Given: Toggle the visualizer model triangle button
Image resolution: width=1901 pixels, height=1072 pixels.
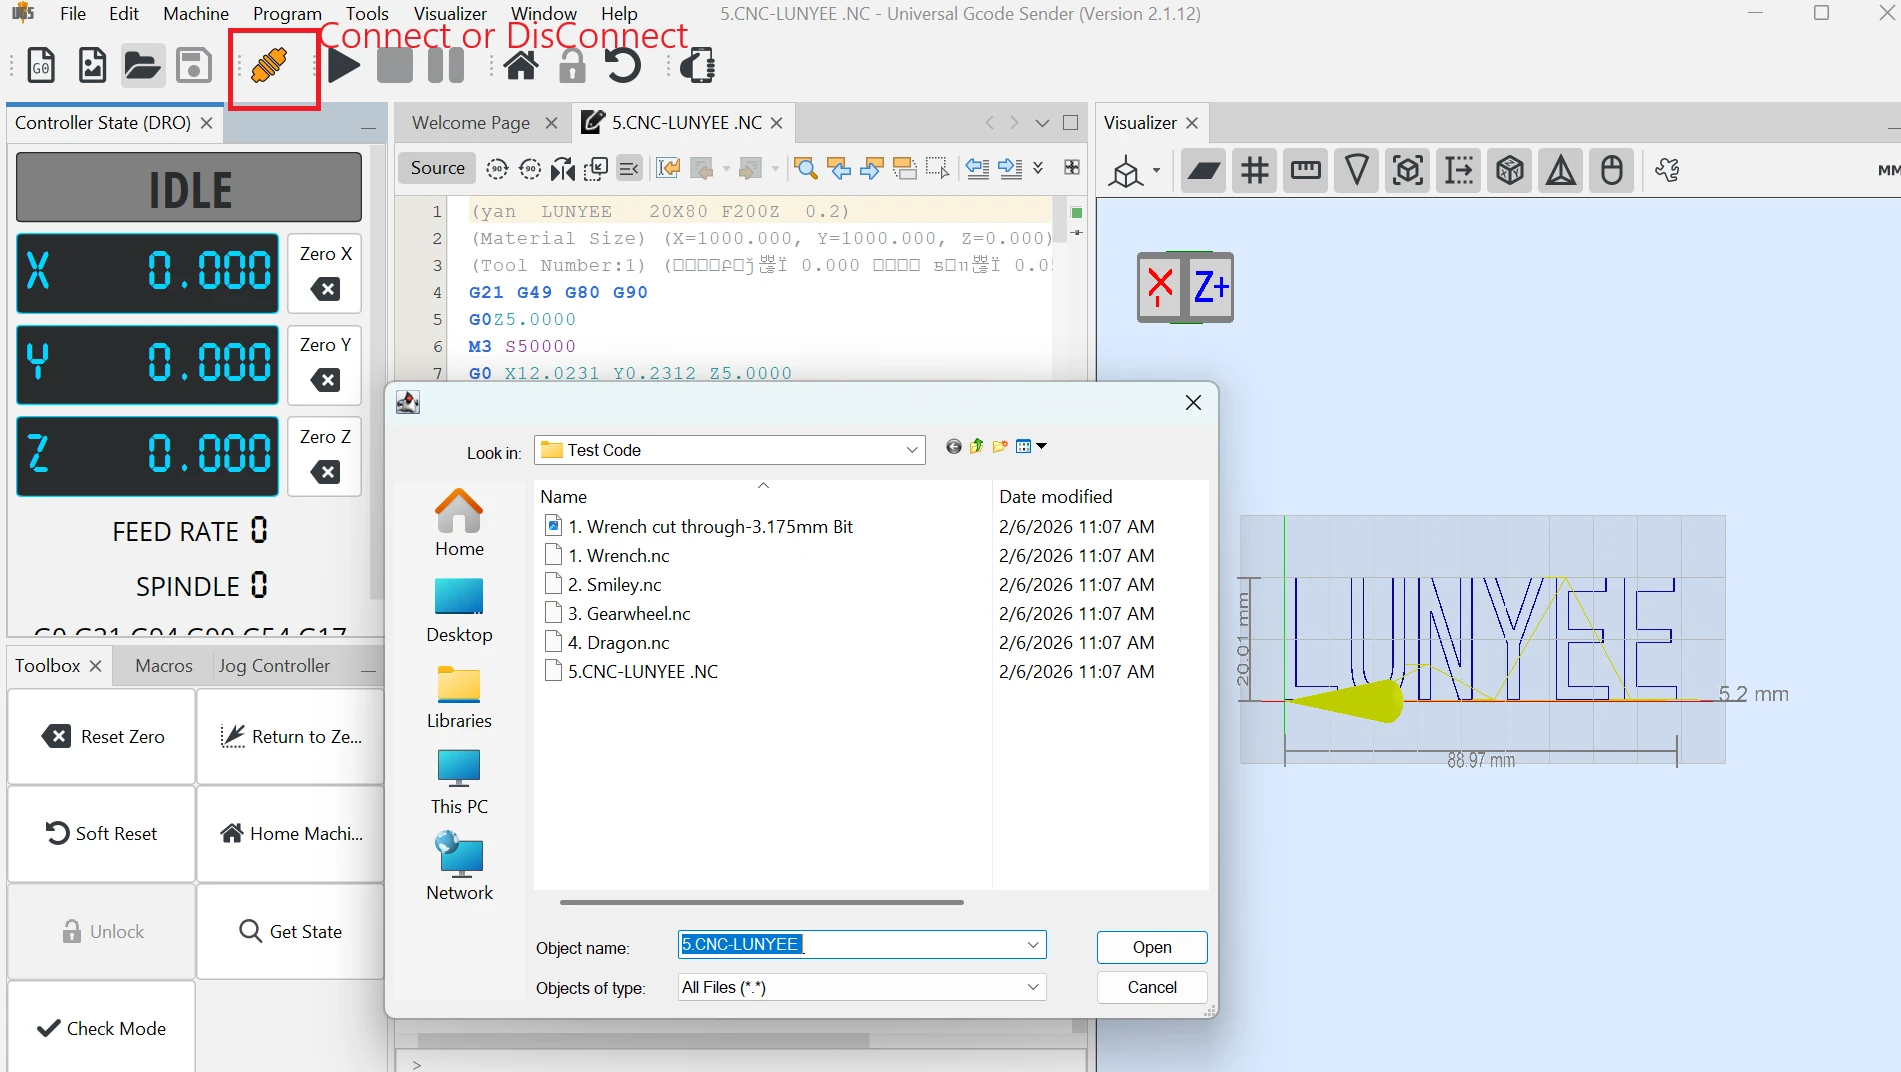Looking at the screenshot, I should point(1561,170).
